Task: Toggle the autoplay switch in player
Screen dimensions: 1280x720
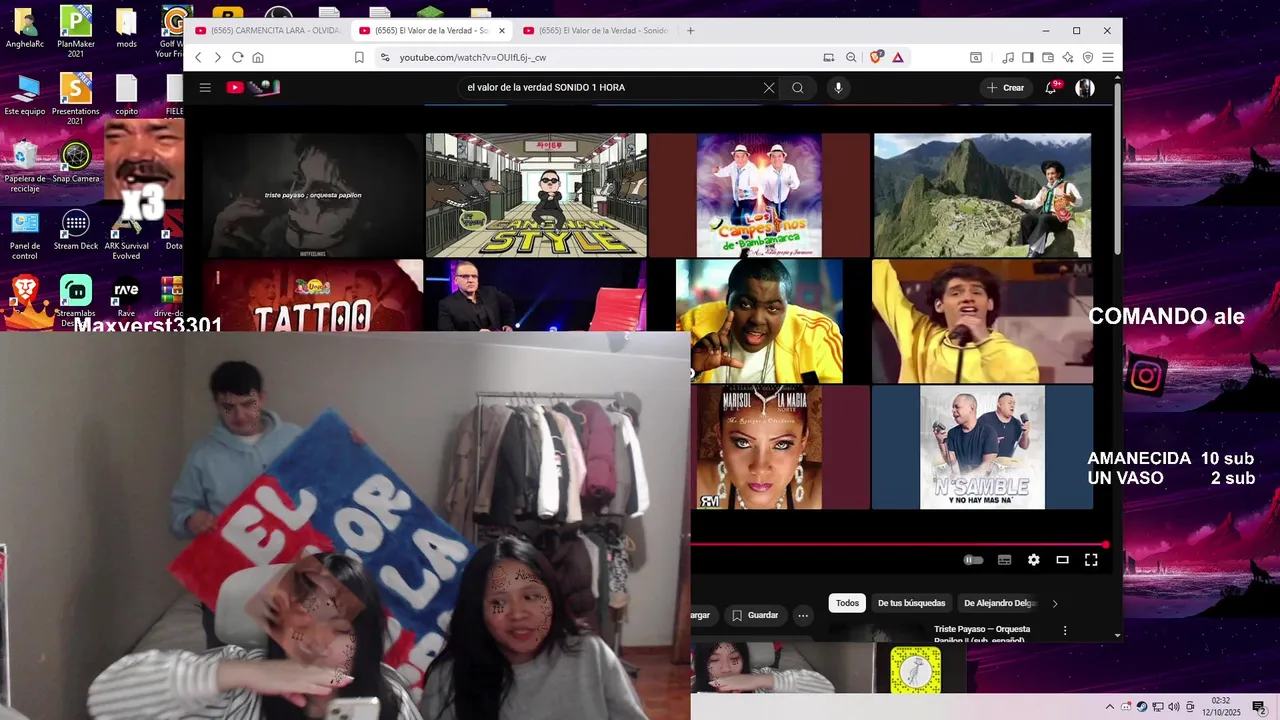Action: click(x=973, y=560)
